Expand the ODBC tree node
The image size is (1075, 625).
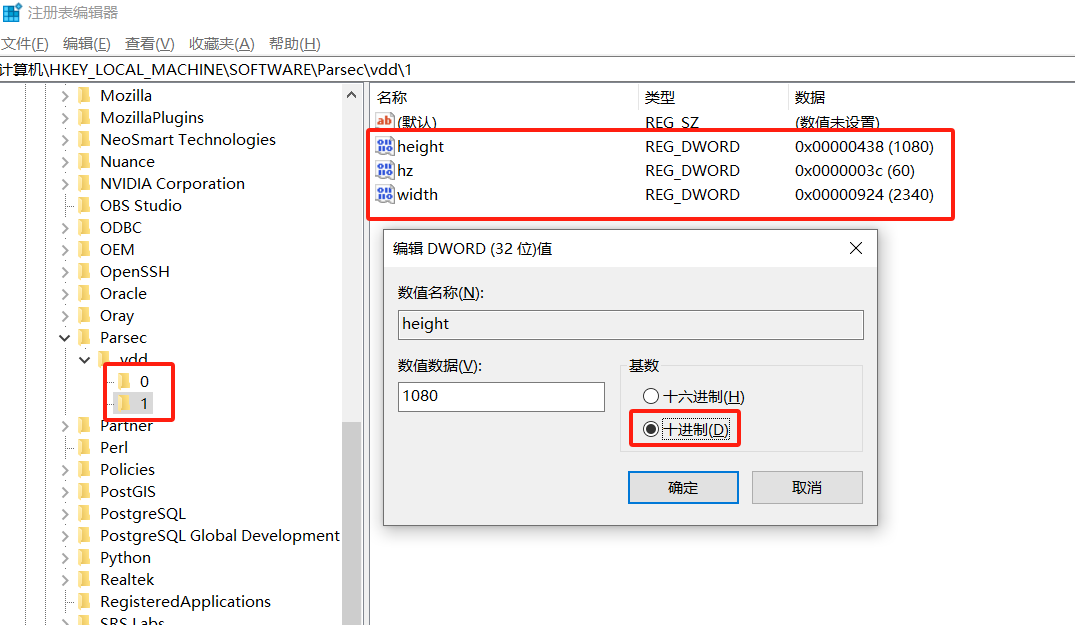(x=65, y=228)
